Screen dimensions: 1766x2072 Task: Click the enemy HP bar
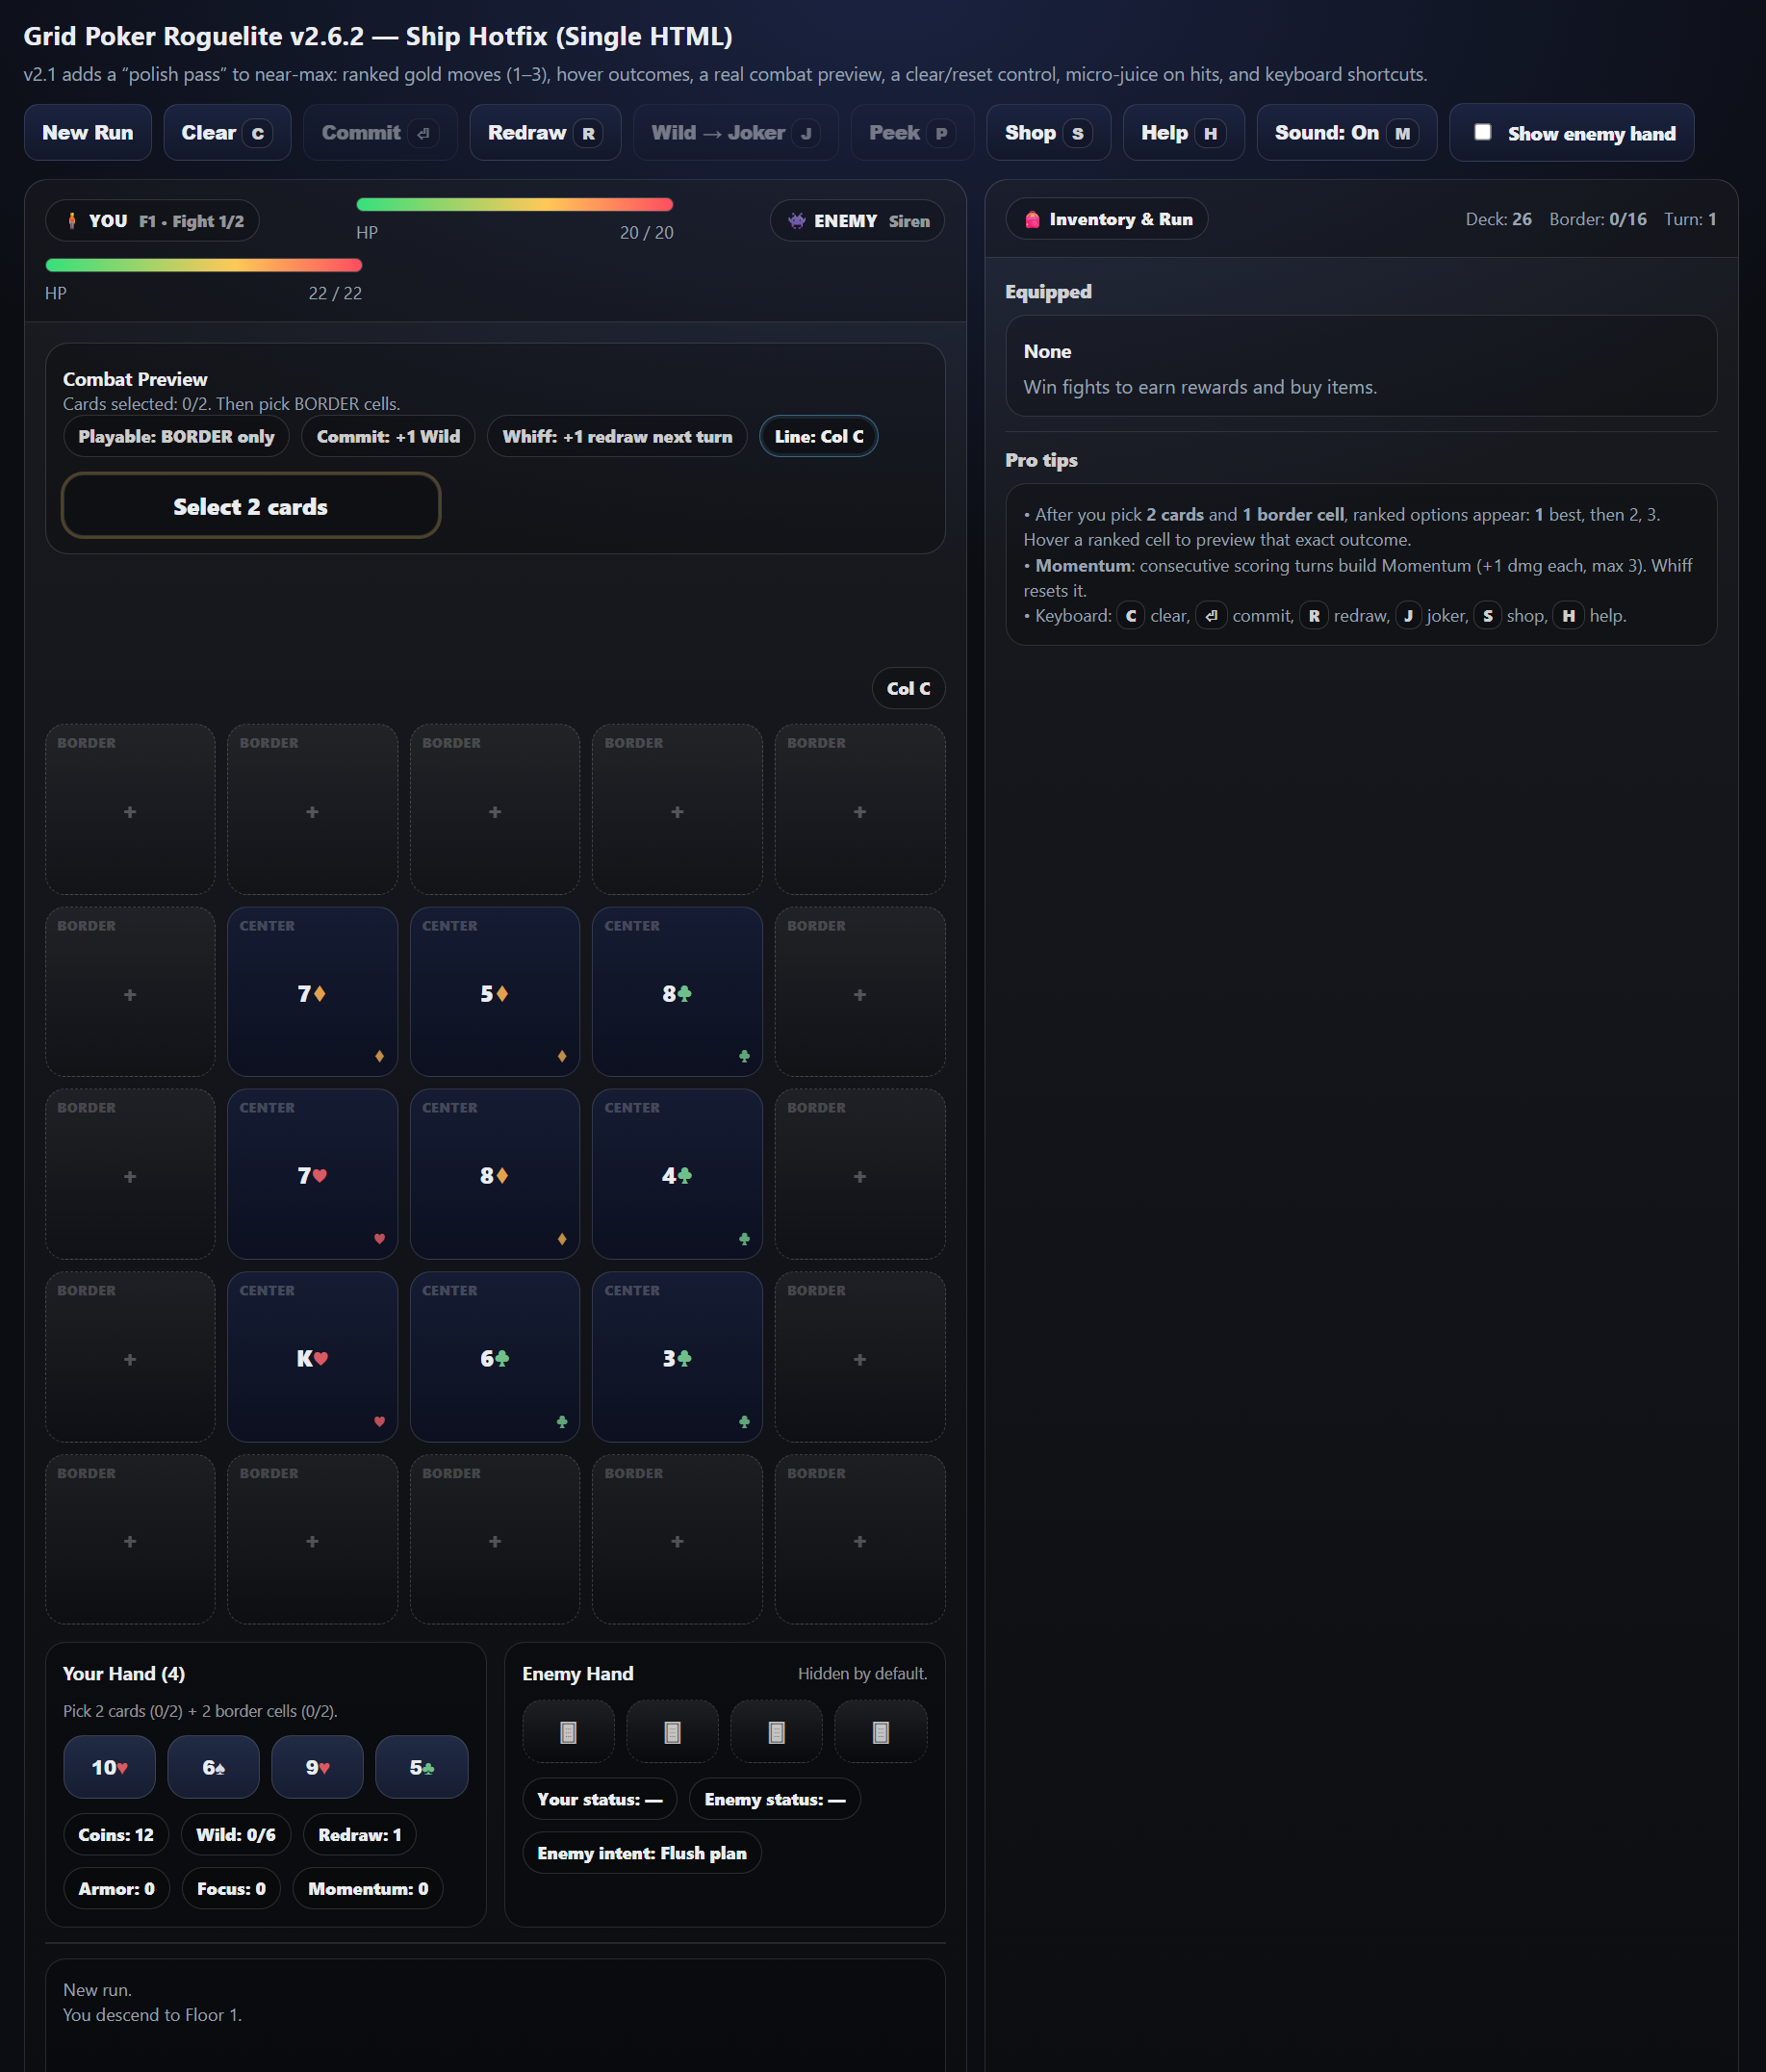[x=514, y=204]
